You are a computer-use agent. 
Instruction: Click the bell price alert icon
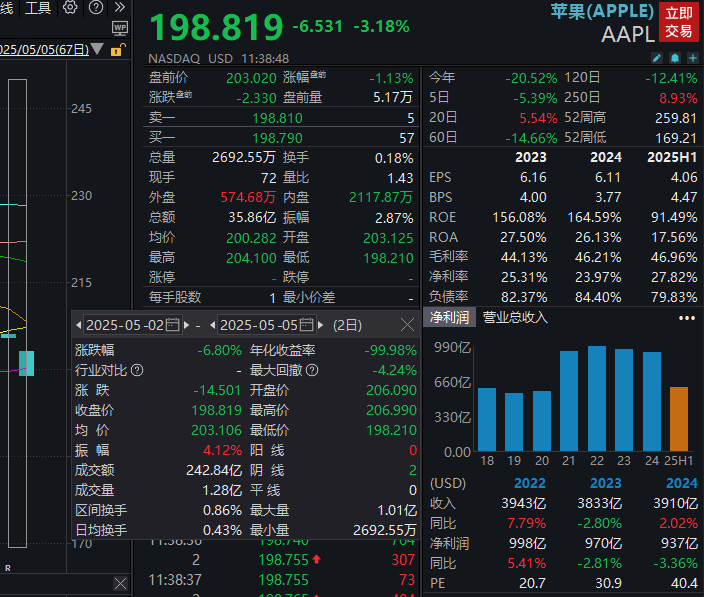674,58
